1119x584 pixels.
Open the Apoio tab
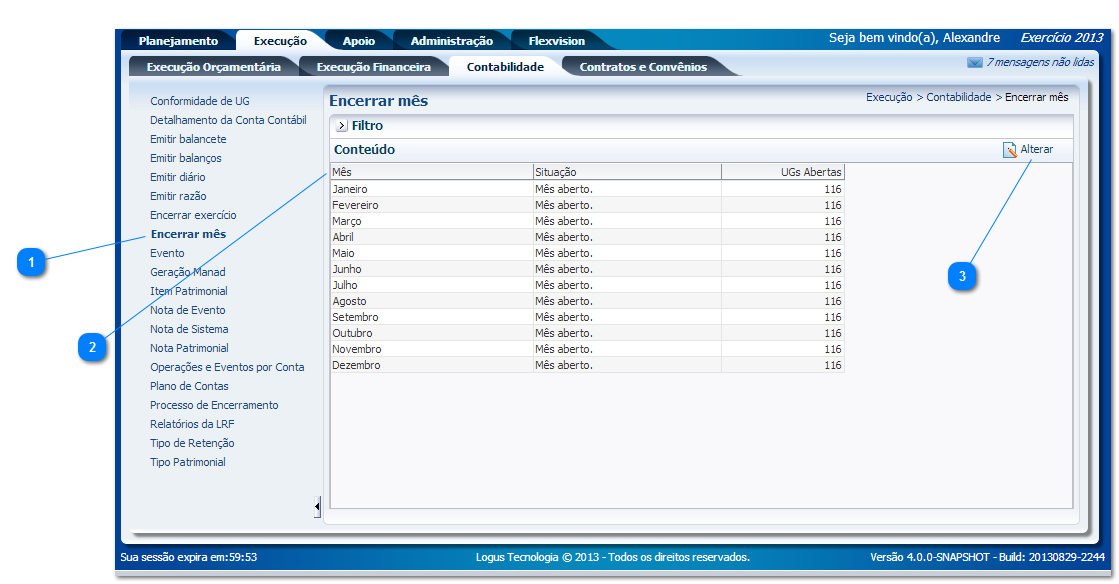(358, 41)
